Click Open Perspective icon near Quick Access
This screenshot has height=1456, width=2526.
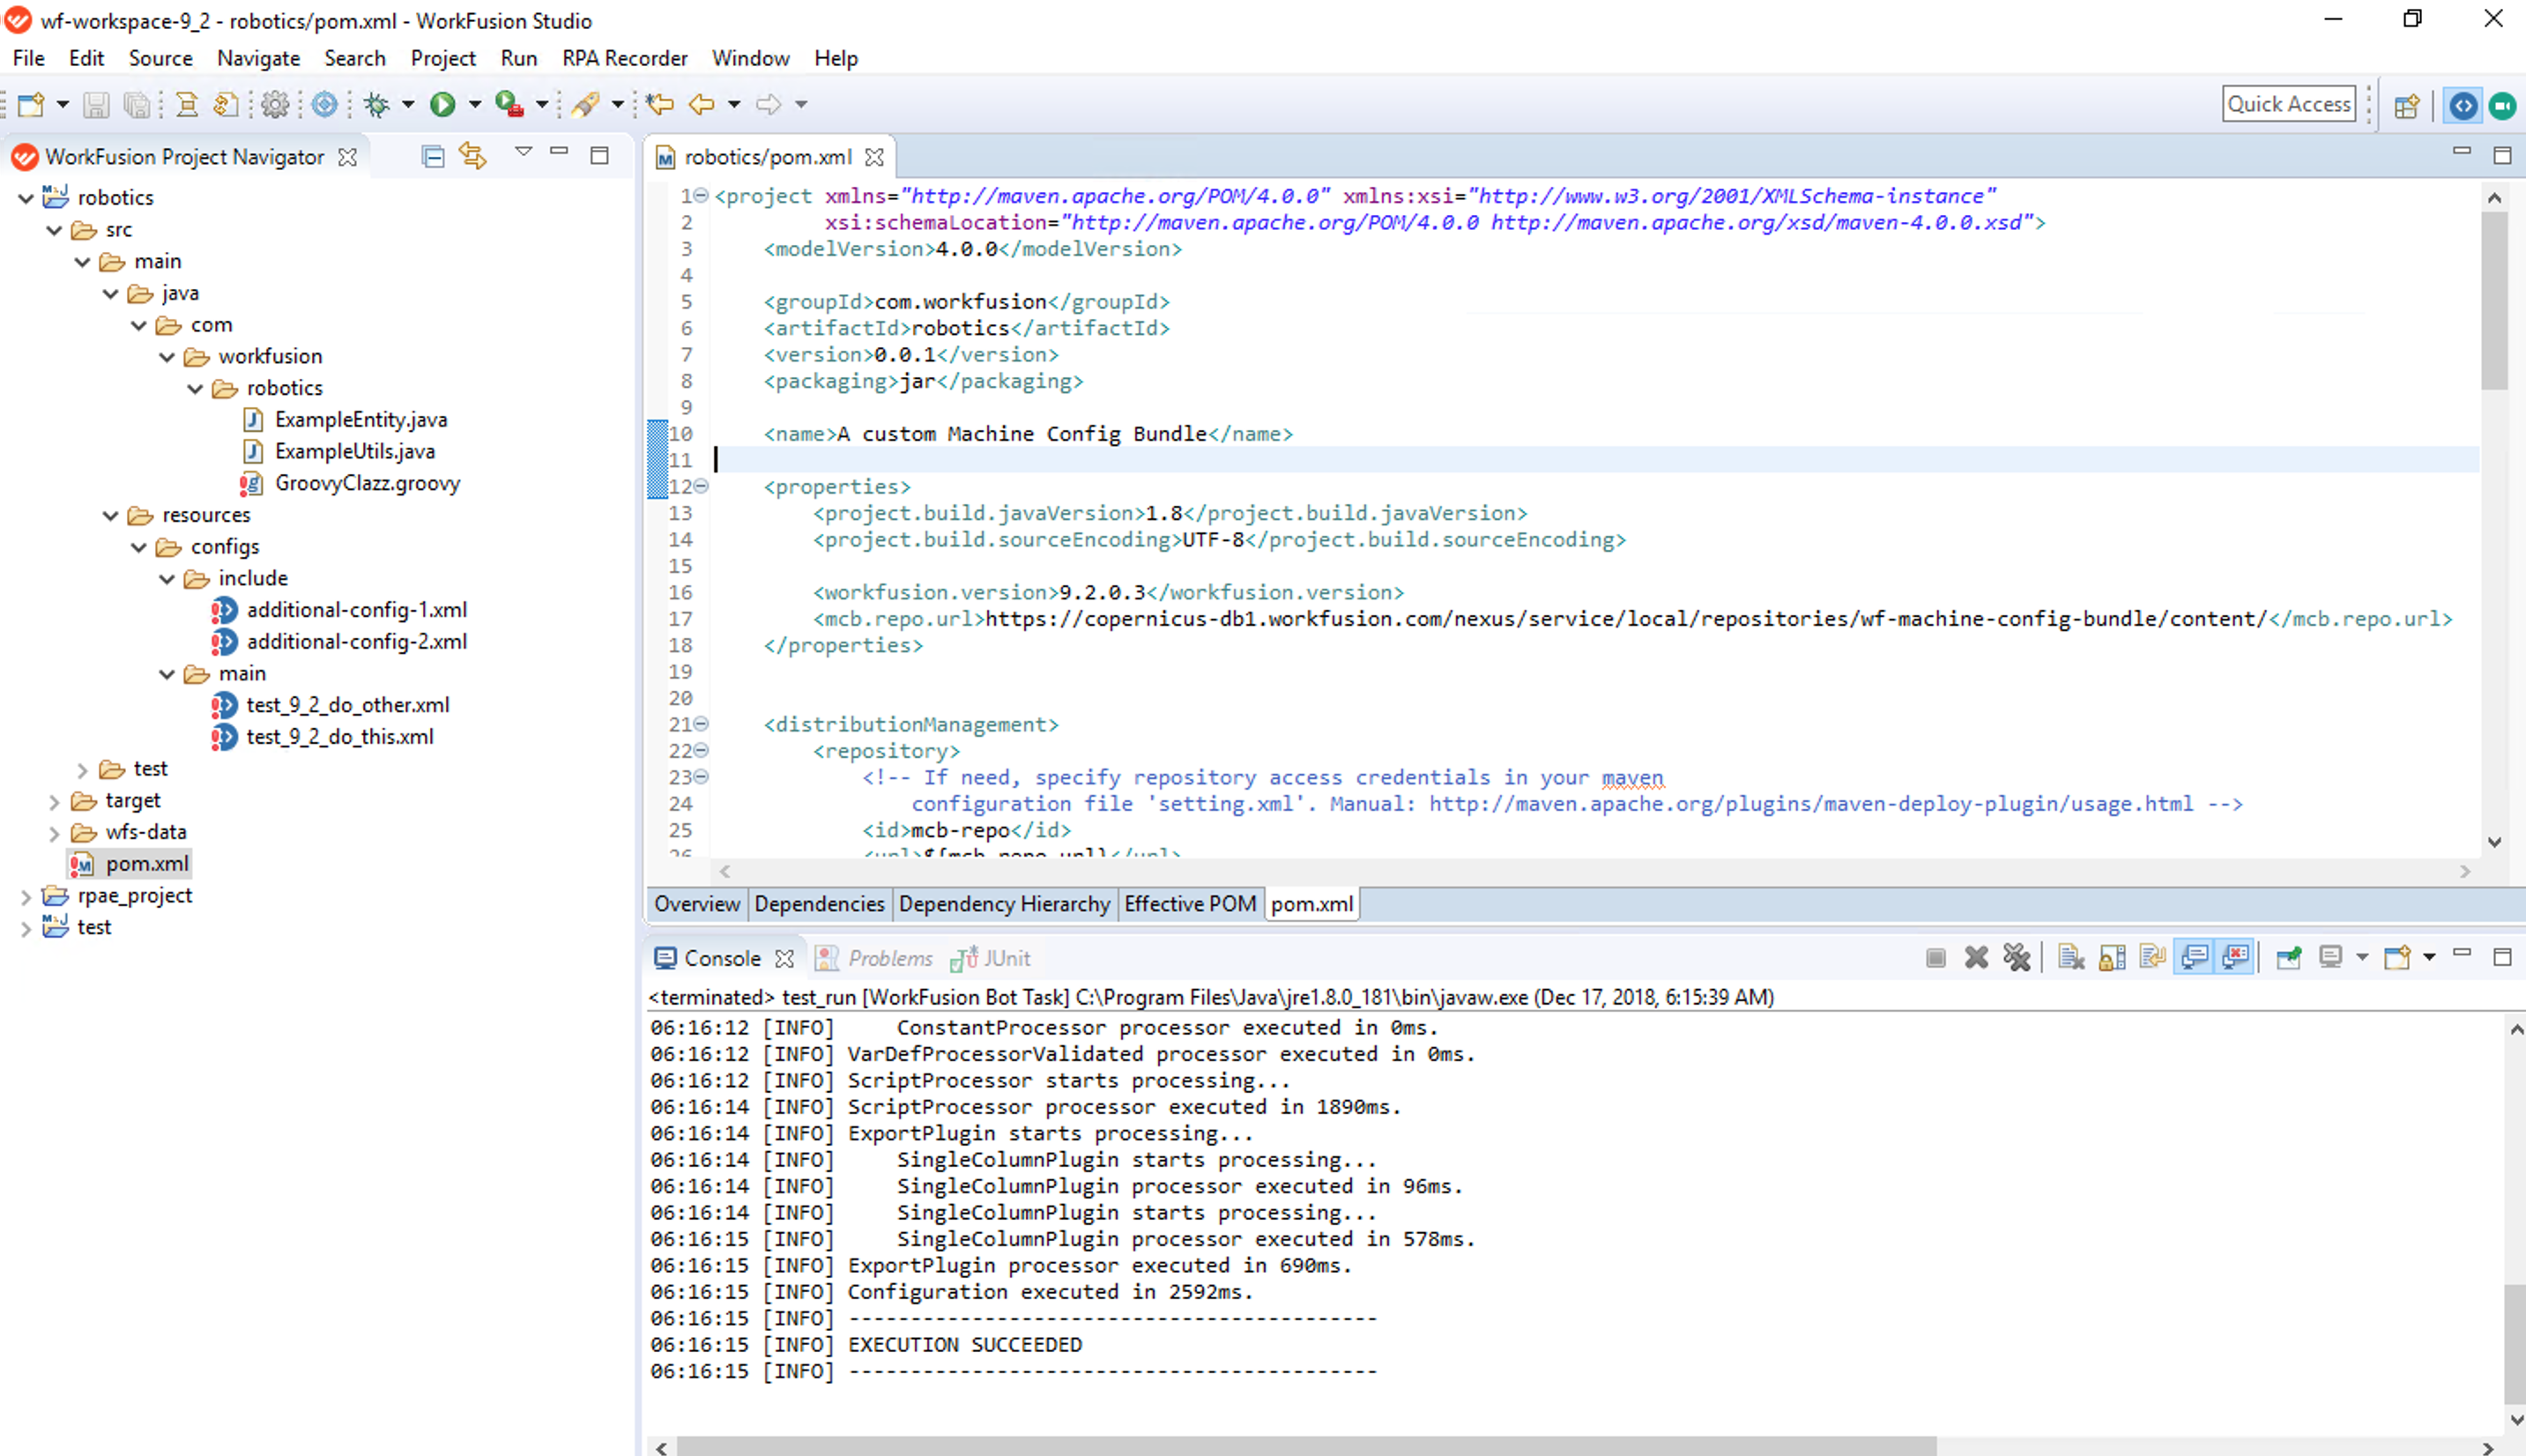click(2406, 105)
